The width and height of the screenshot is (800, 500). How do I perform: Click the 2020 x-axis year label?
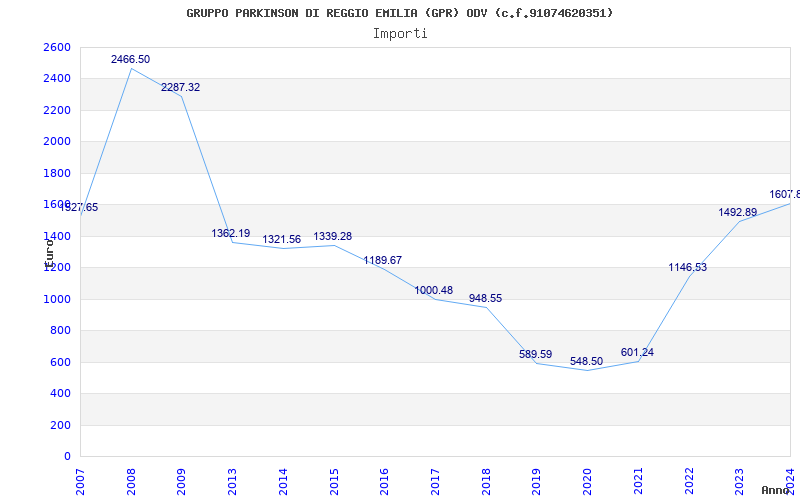coord(587,481)
